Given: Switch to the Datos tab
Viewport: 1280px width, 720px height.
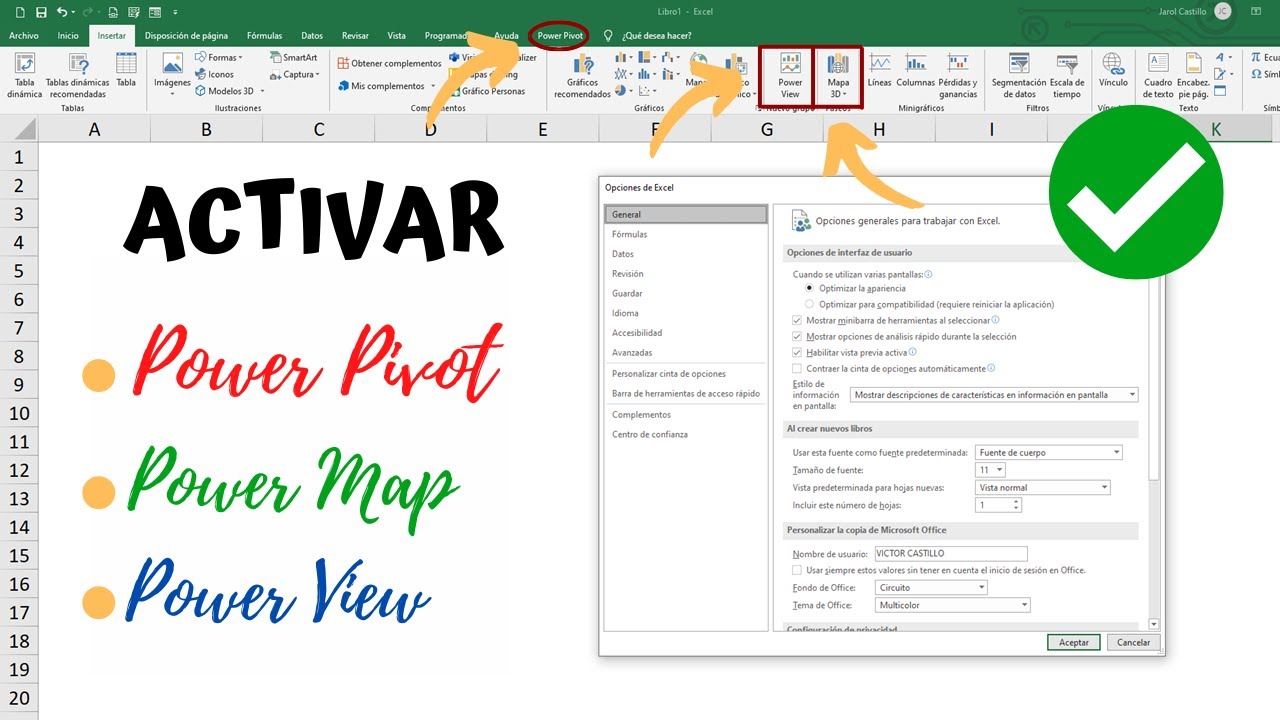Looking at the screenshot, I should [x=312, y=35].
